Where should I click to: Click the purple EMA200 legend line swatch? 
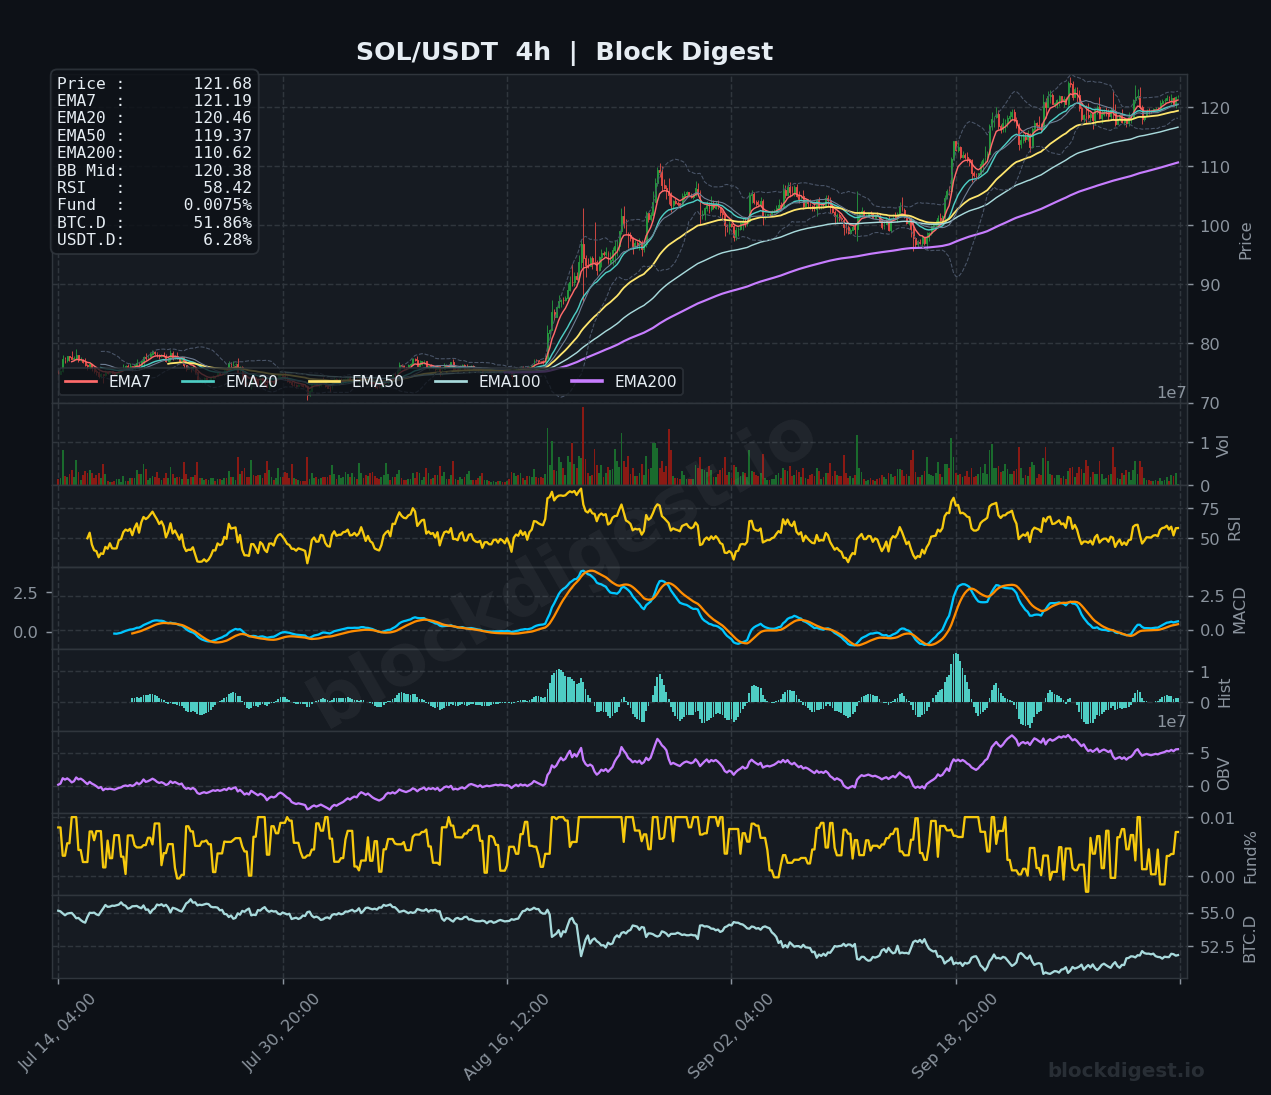587,381
